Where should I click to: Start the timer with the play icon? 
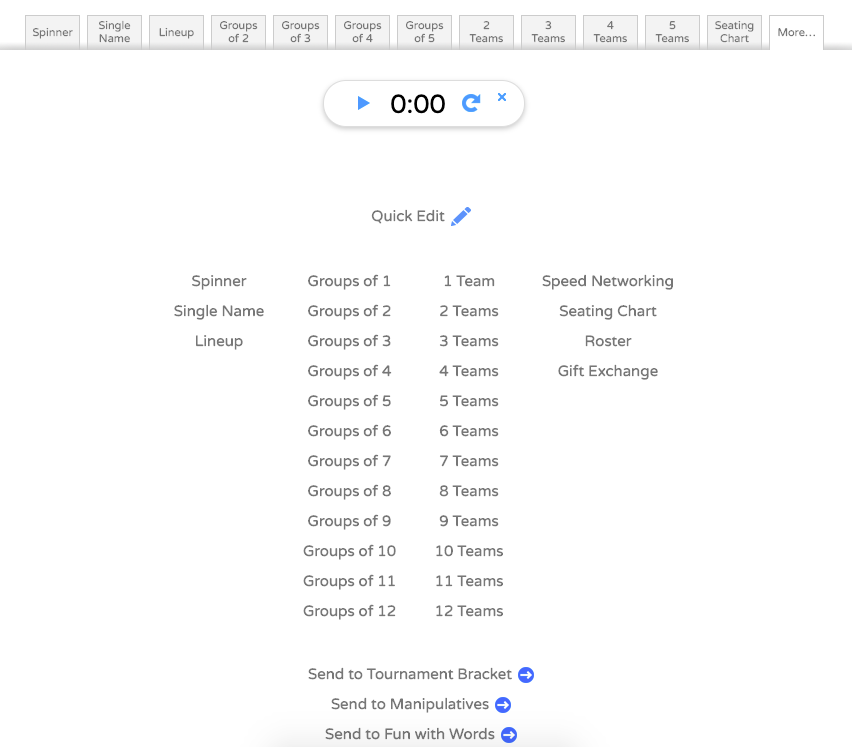point(363,103)
